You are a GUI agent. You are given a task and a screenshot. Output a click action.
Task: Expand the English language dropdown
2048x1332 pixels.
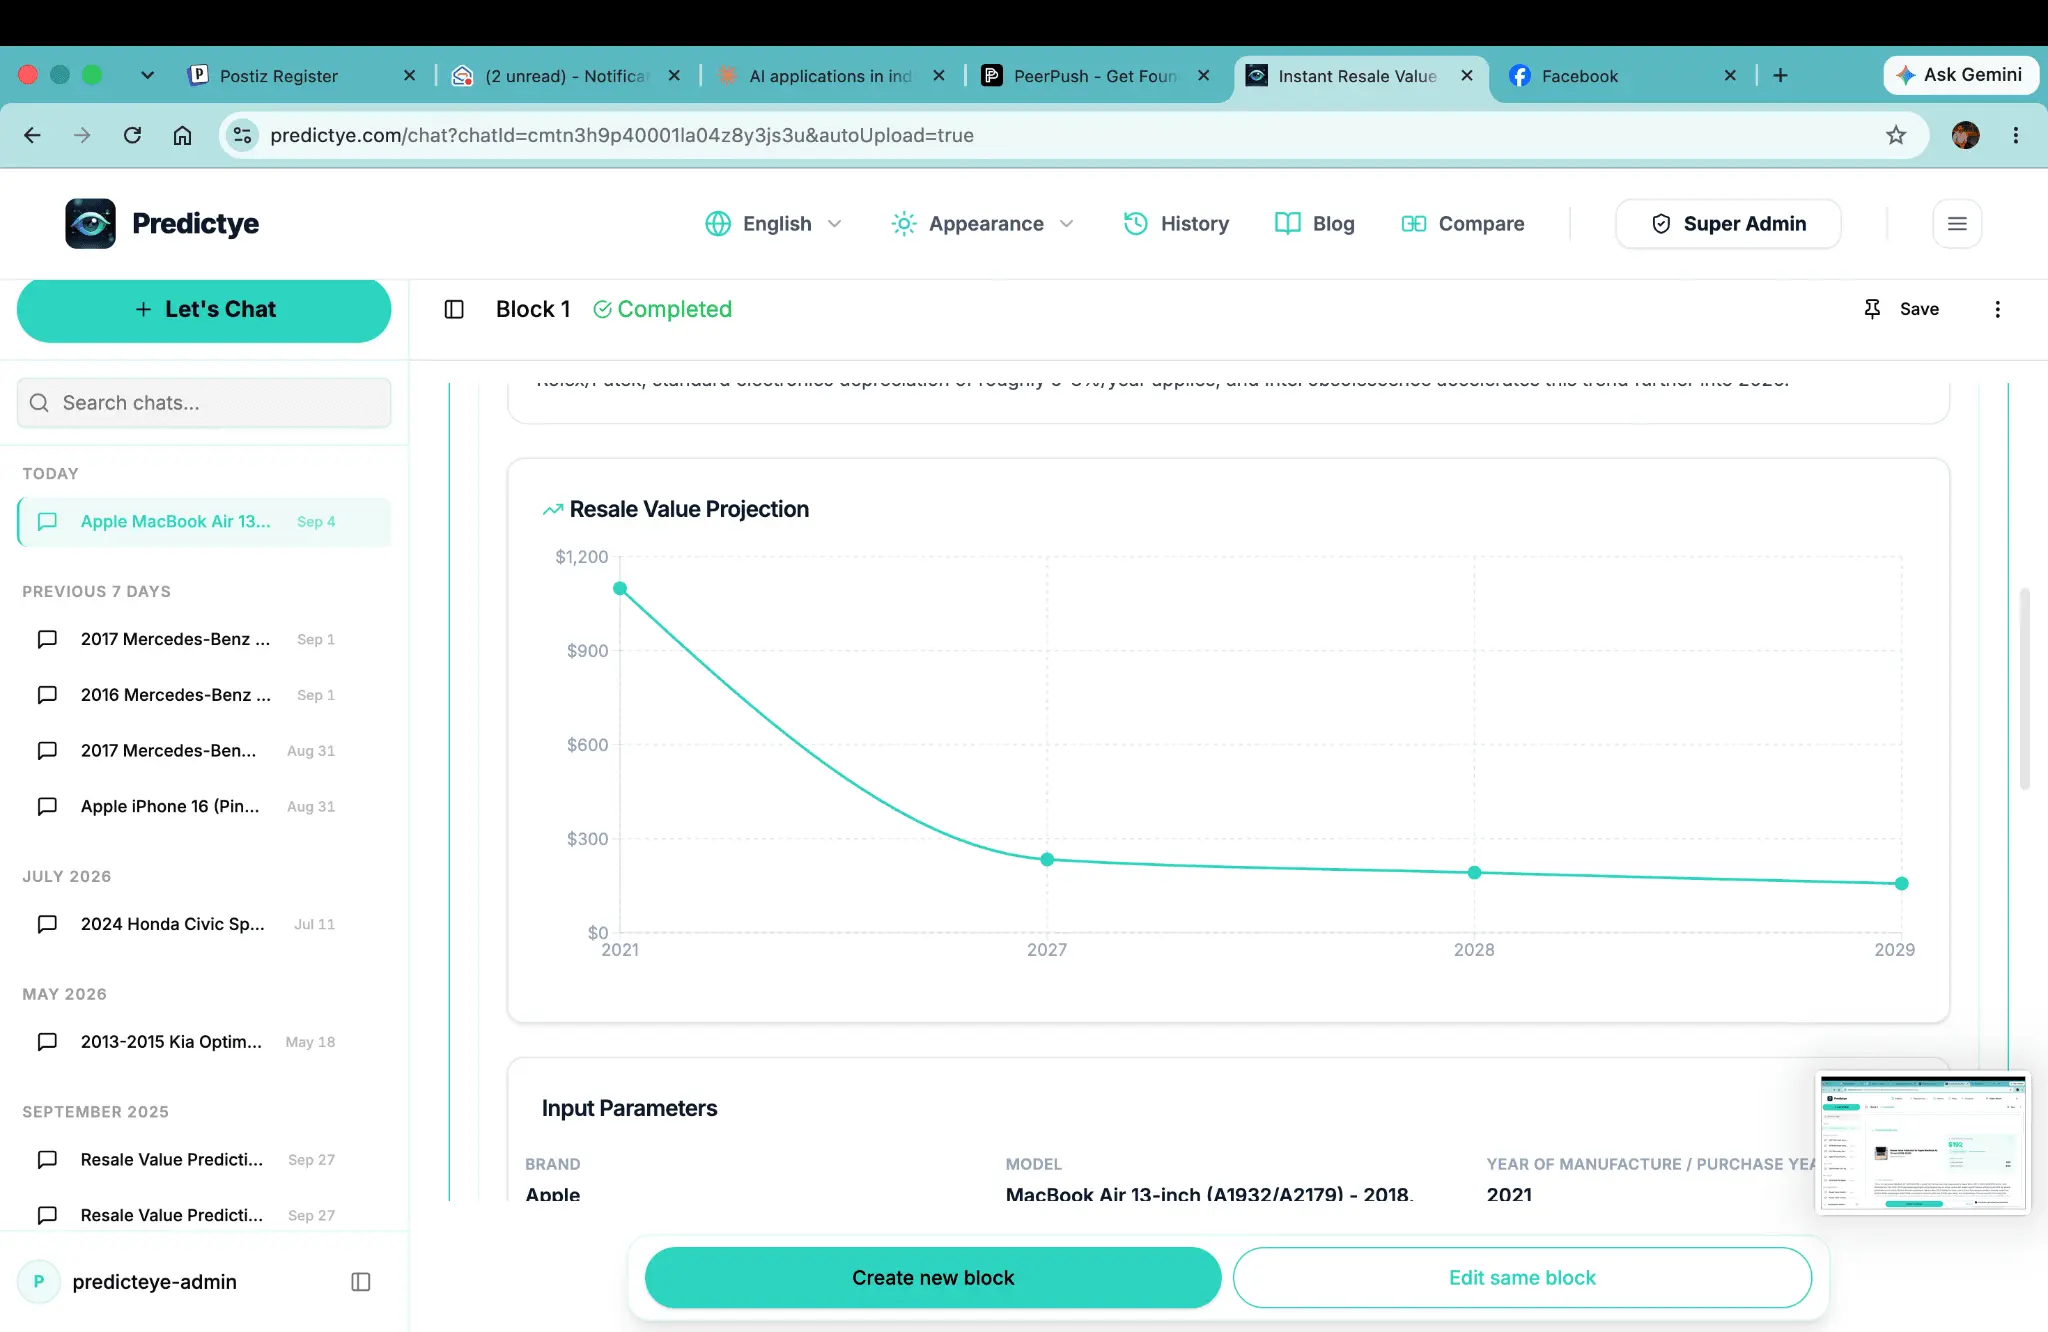click(773, 224)
